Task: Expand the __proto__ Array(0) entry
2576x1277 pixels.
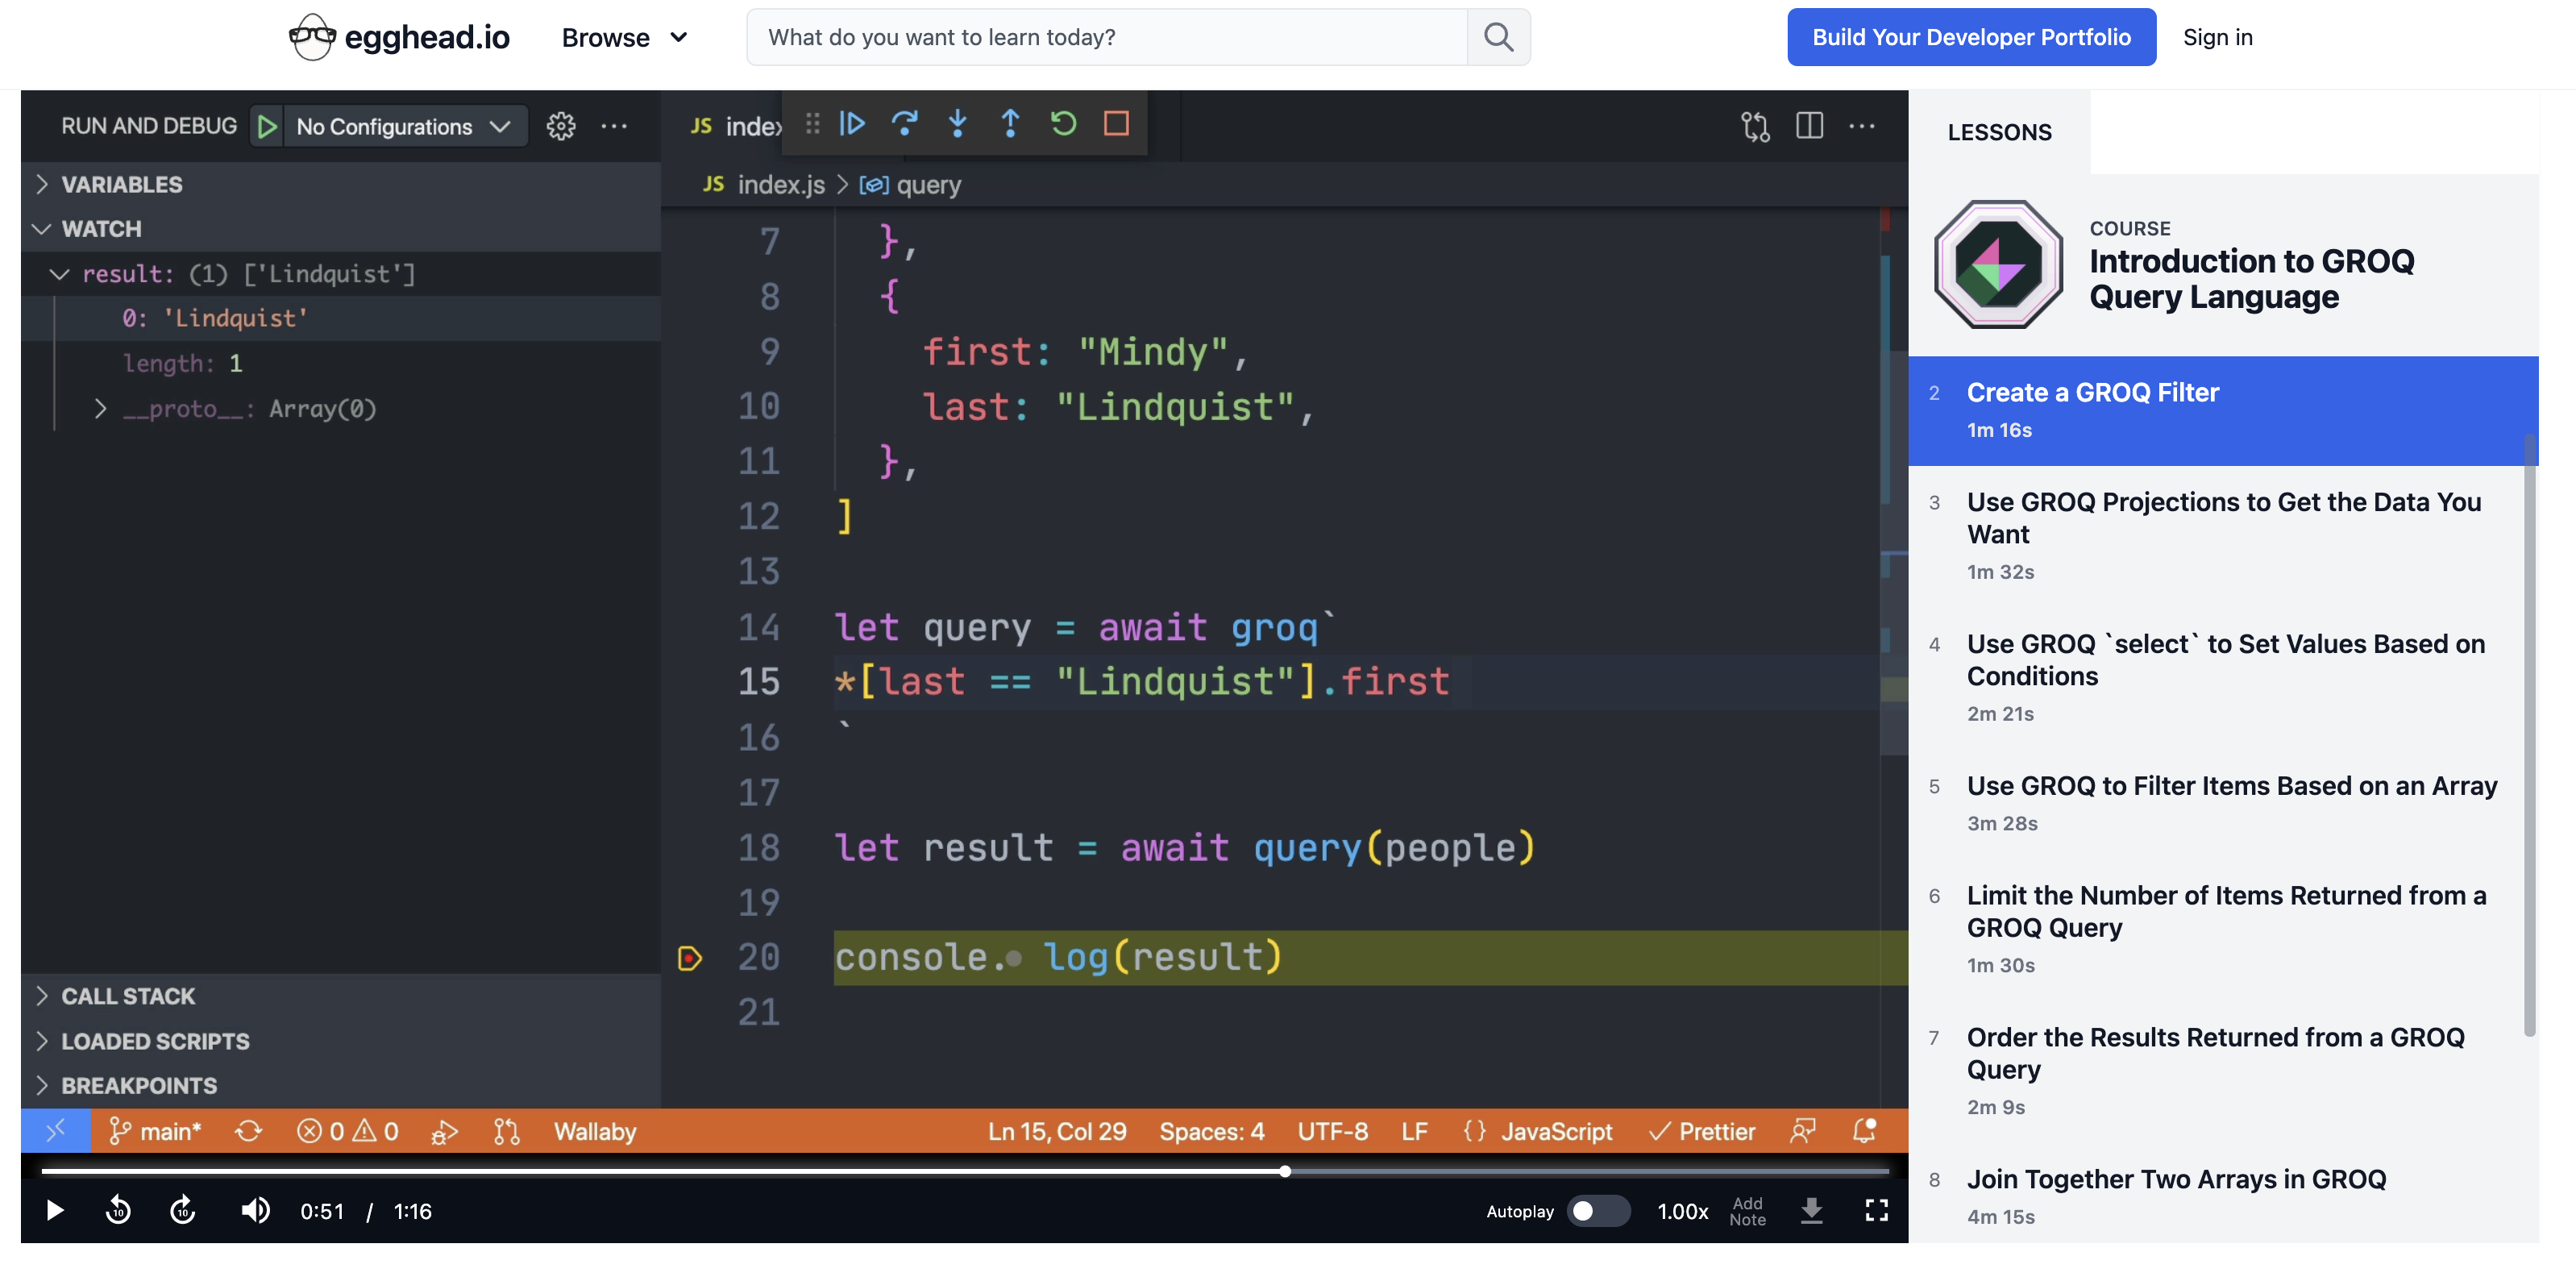Action: [x=100, y=409]
